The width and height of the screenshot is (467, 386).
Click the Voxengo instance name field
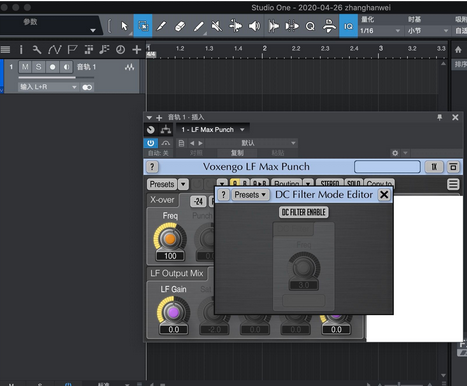tap(387, 167)
